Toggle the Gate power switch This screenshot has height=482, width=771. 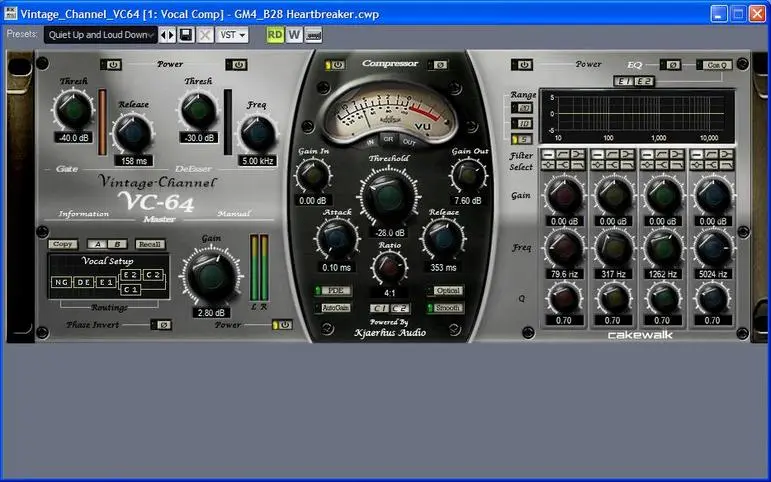(111, 64)
